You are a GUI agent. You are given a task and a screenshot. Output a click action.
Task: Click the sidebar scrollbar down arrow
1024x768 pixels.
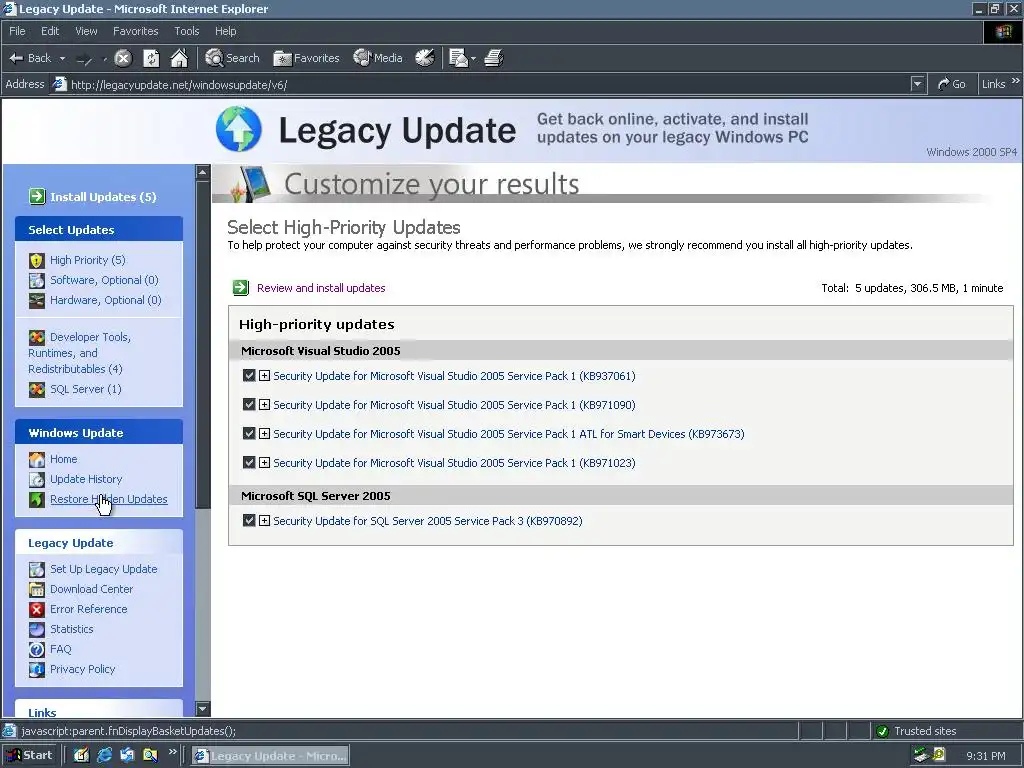click(x=202, y=709)
